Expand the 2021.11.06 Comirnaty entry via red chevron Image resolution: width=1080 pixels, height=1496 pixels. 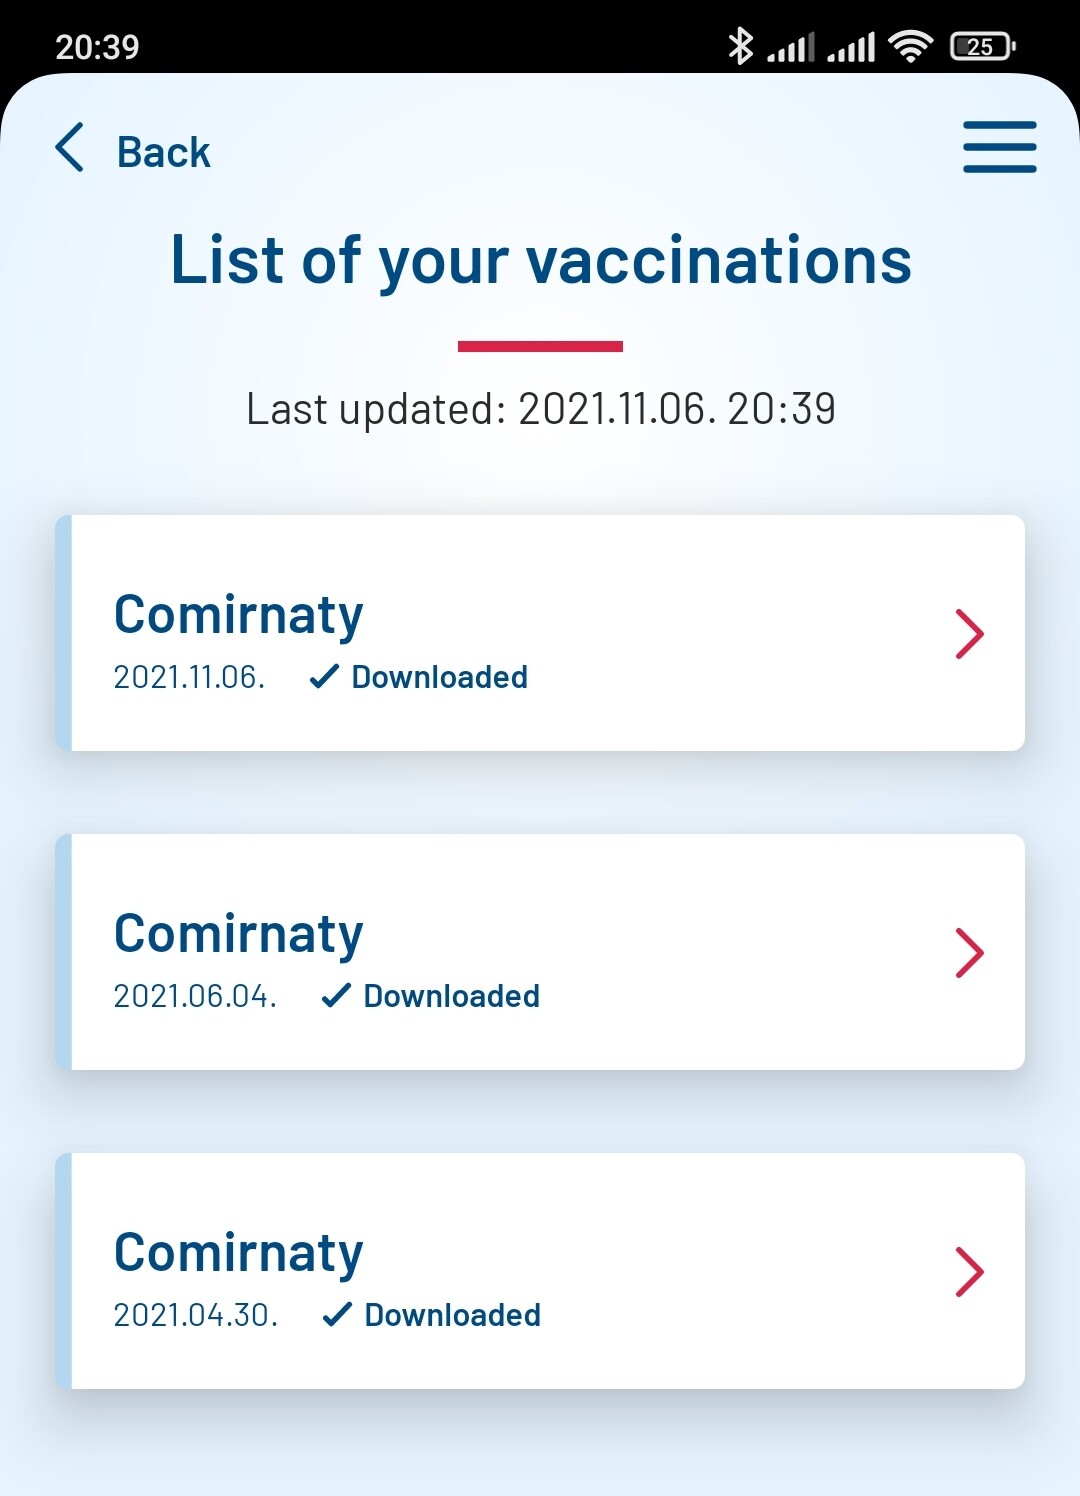coord(969,634)
